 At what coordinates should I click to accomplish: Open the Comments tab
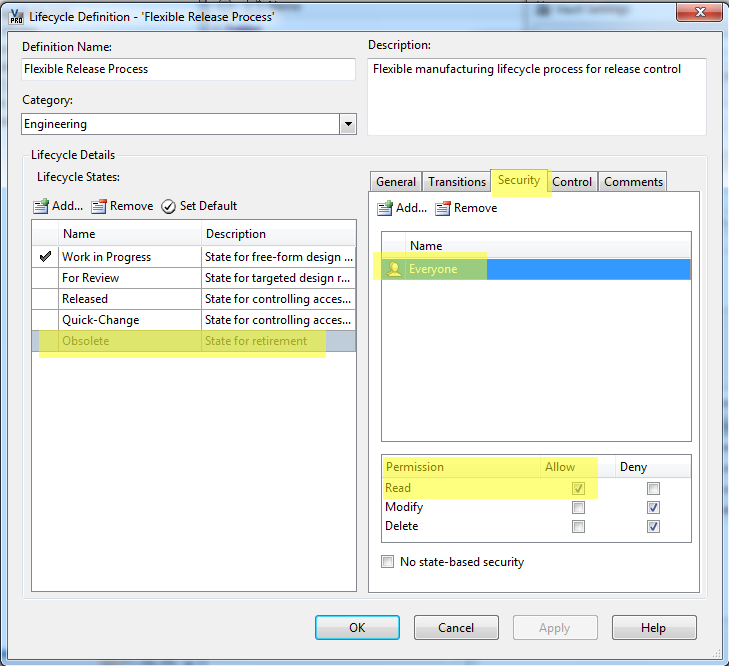tap(633, 181)
